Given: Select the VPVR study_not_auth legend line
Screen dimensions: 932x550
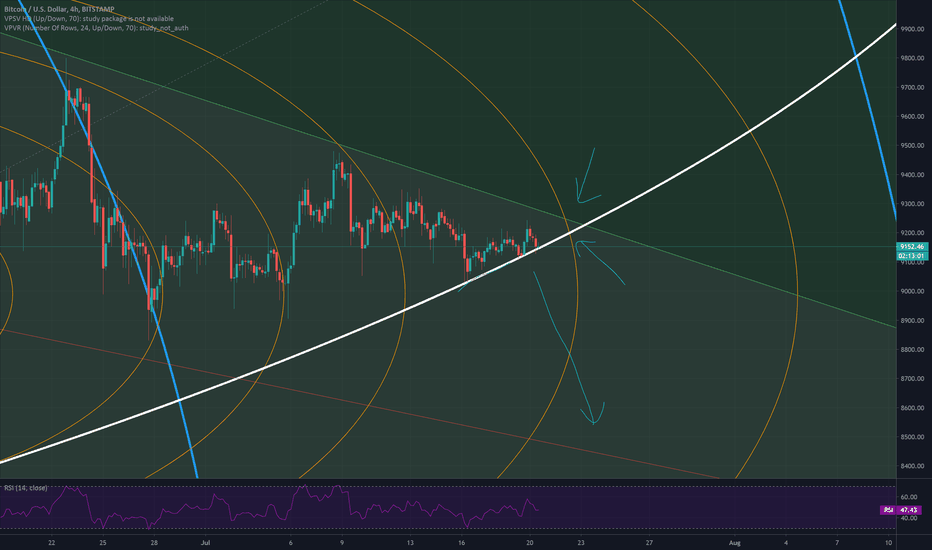Looking at the screenshot, I should tap(96, 28).
